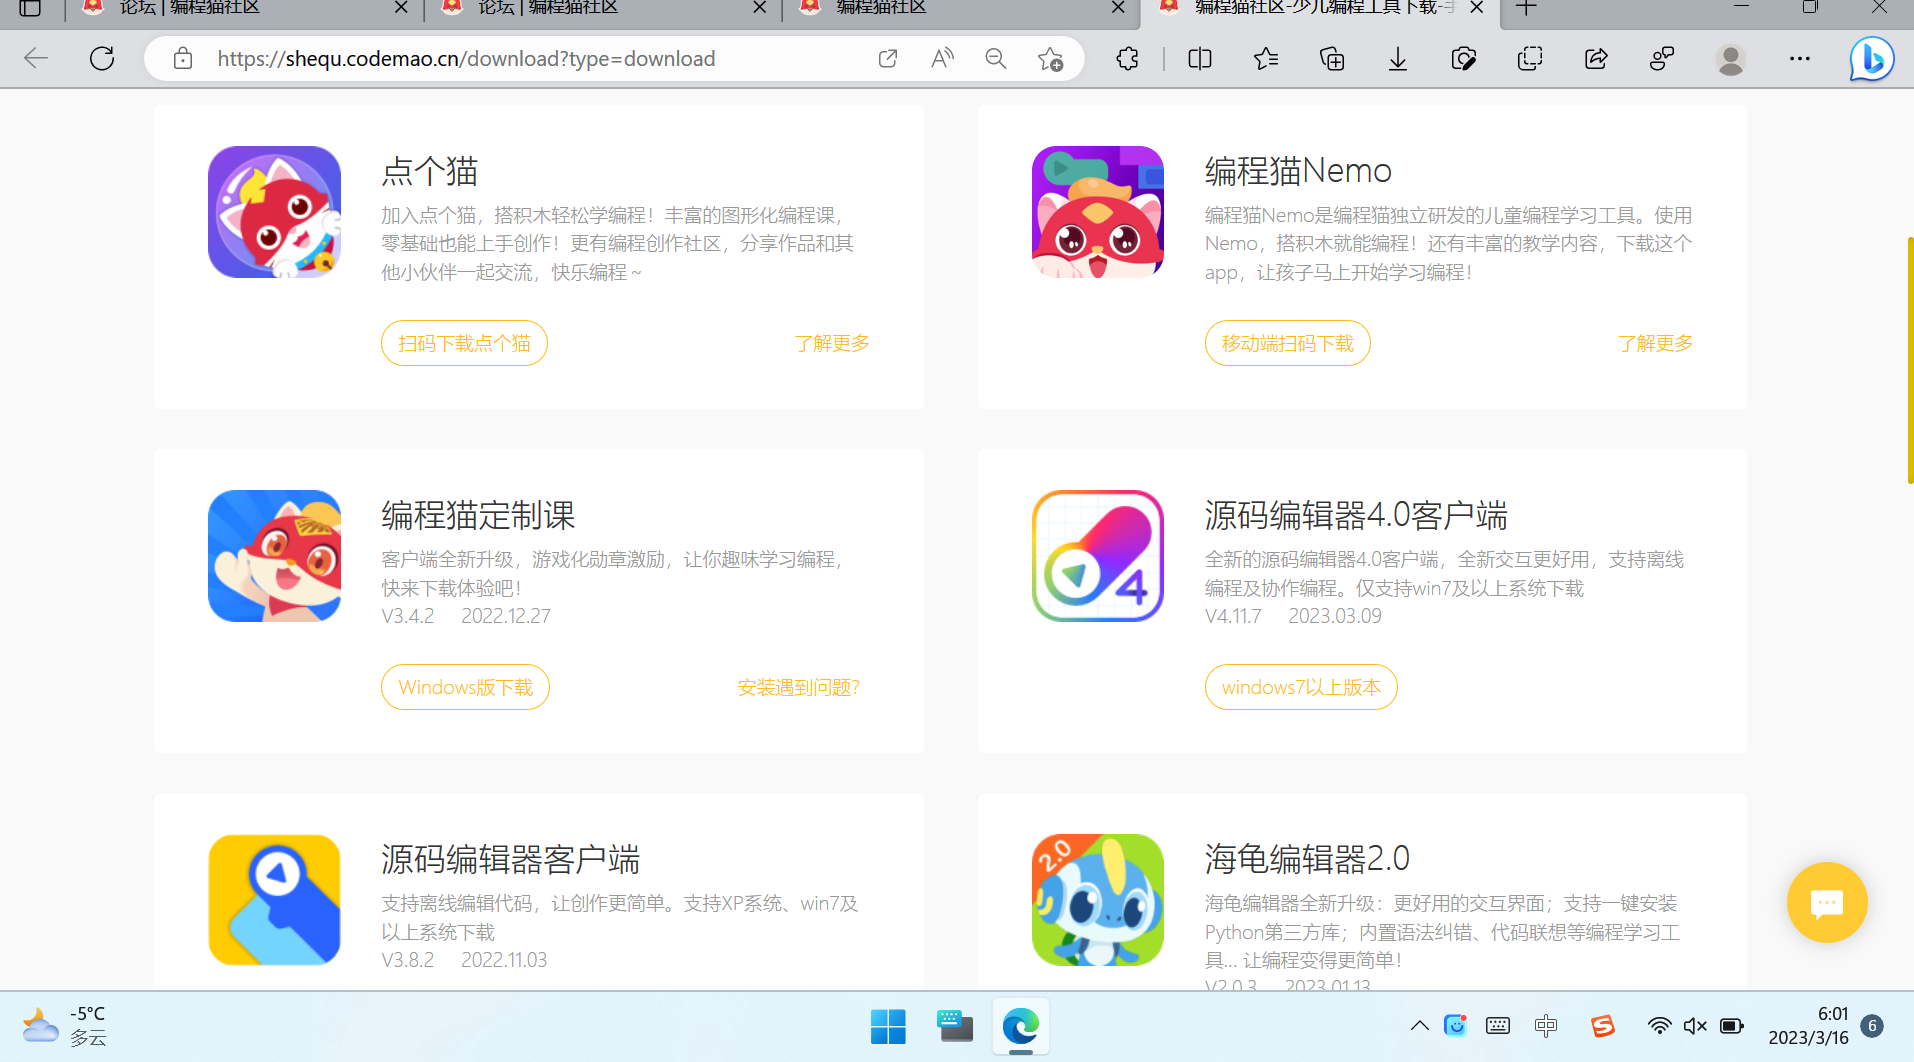The width and height of the screenshot is (1914, 1062).
Task: Click the 海龟编辑器2.0 title text
Action: [x=1307, y=859]
